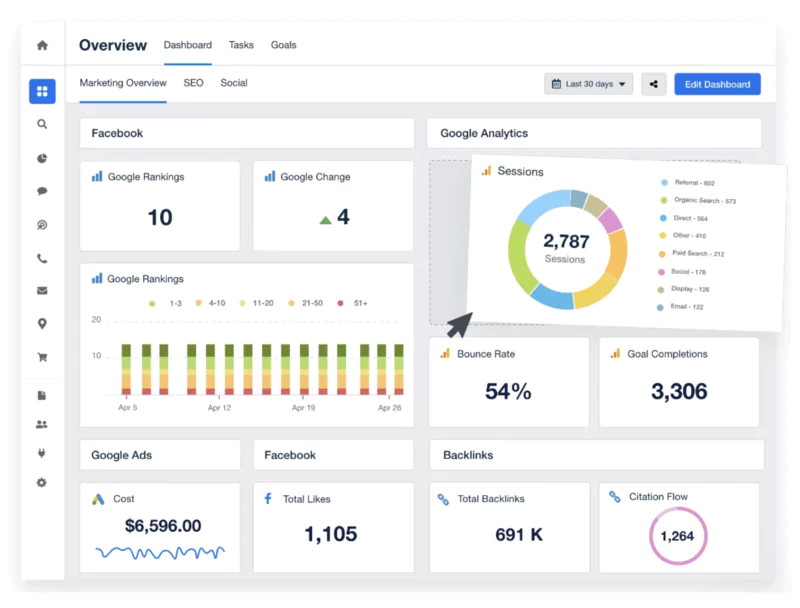Open the shopping cart icon in the sidebar
The image size is (800, 608).
42,357
